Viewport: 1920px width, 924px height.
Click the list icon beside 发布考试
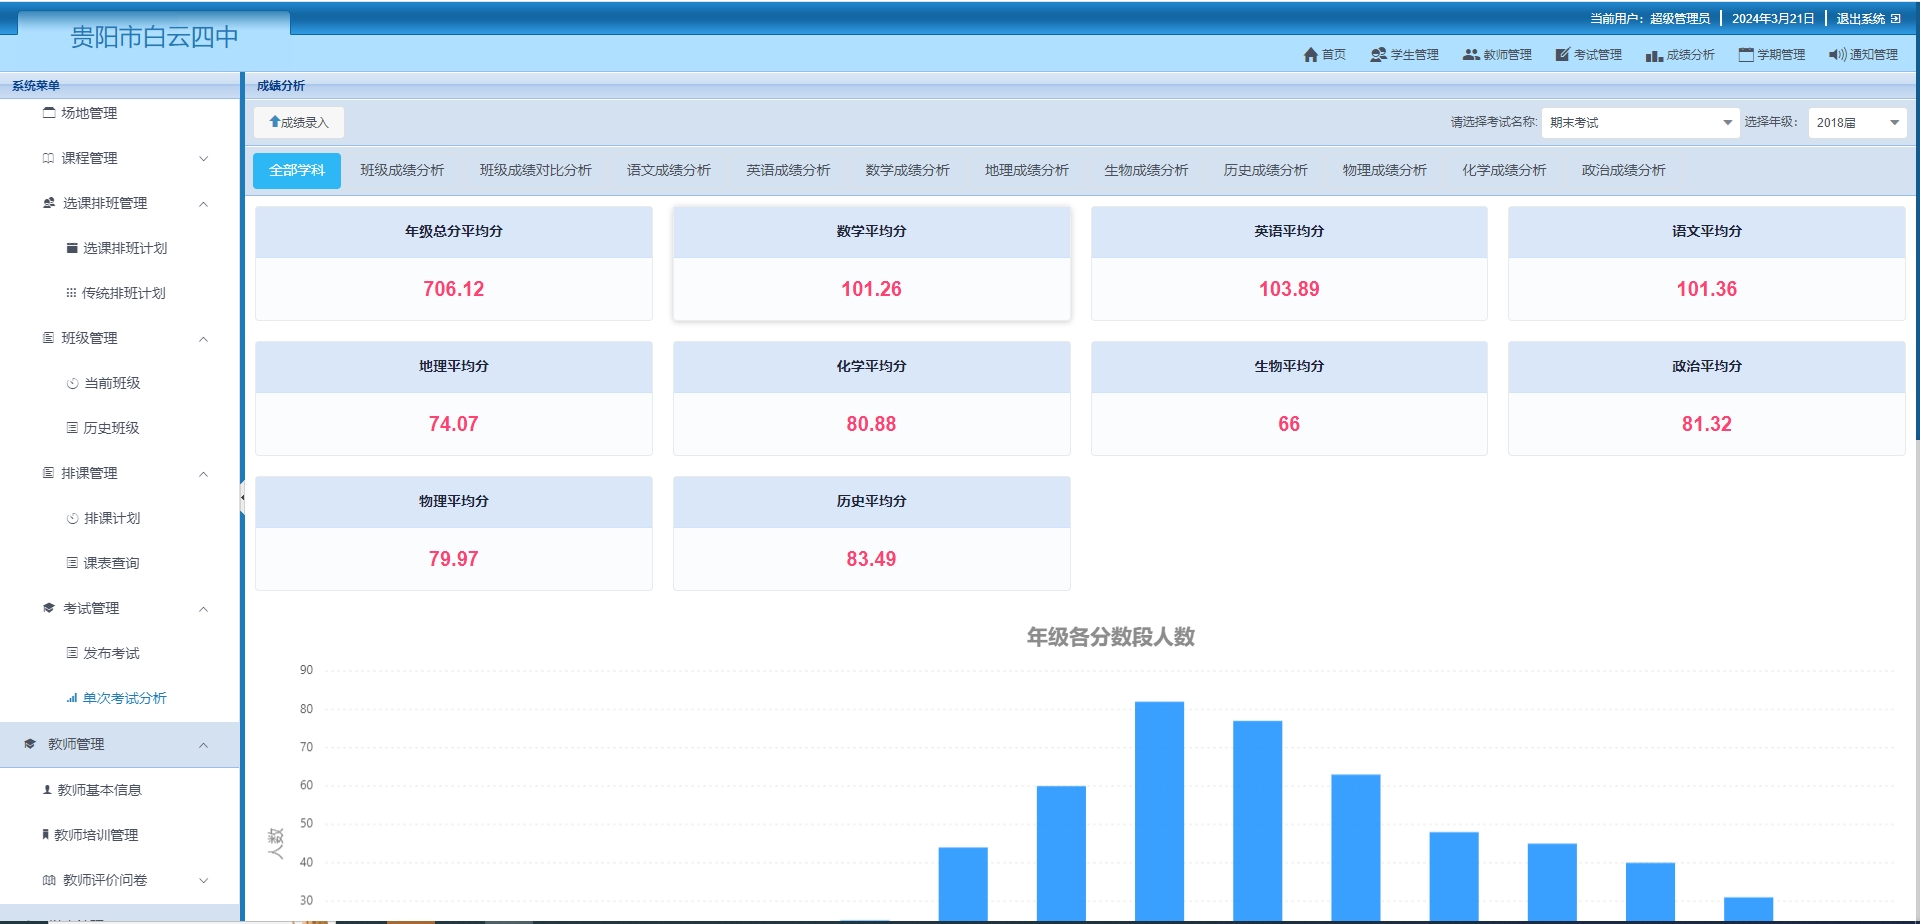click(x=72, y=653)
